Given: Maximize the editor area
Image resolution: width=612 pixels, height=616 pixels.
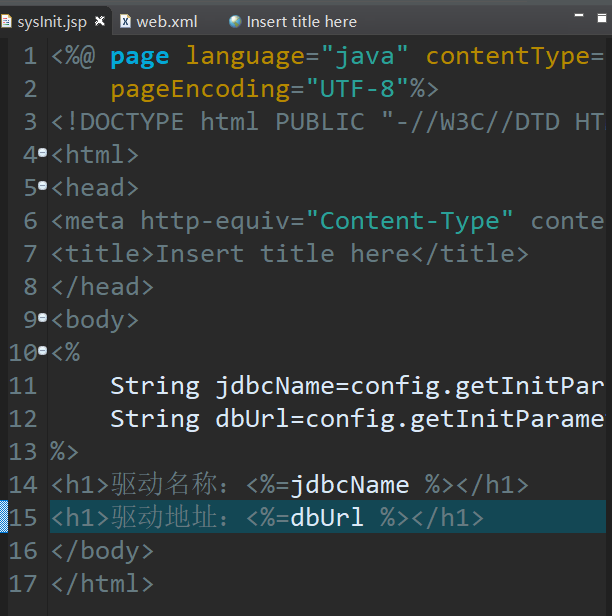Looking at the screenshot, I should coord(602,18).
